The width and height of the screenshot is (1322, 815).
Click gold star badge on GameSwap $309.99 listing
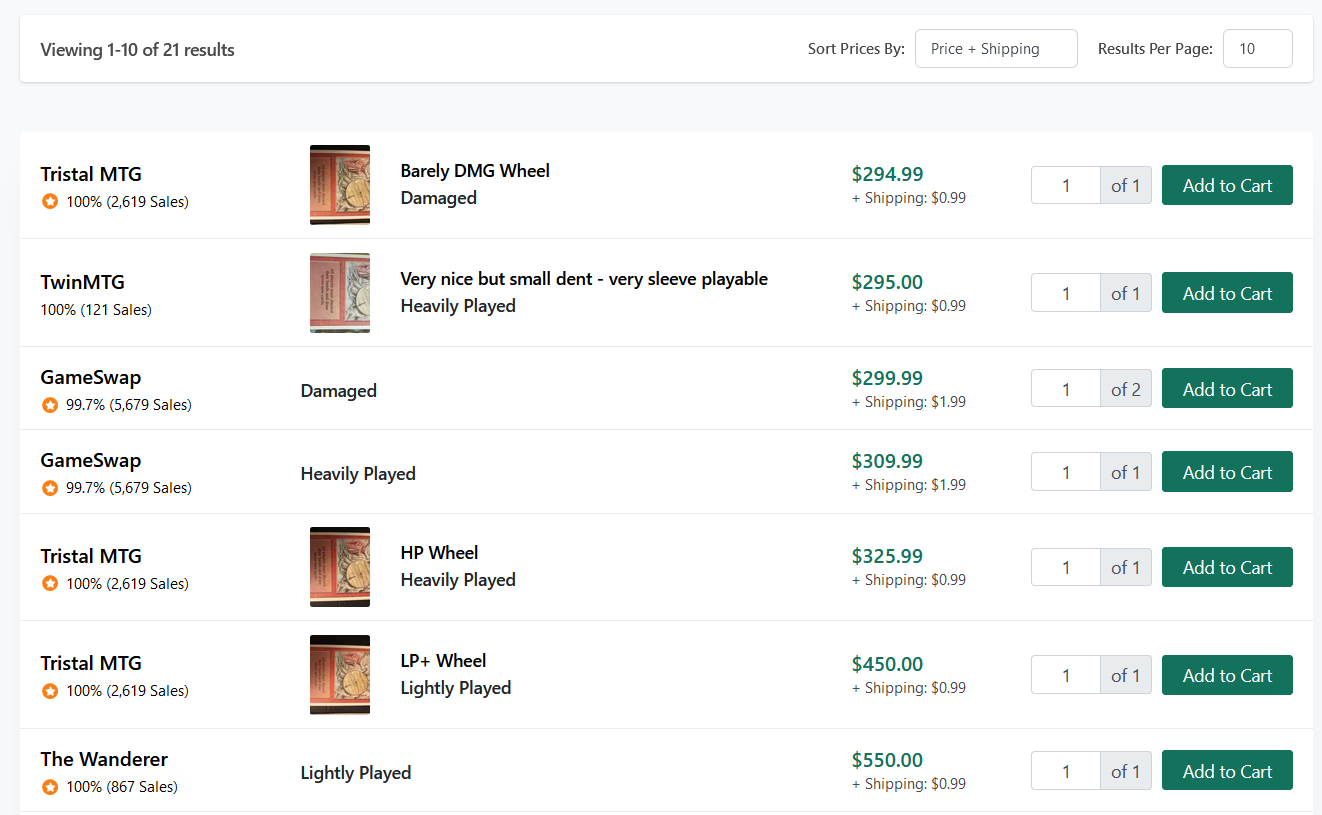click(50, 488)
